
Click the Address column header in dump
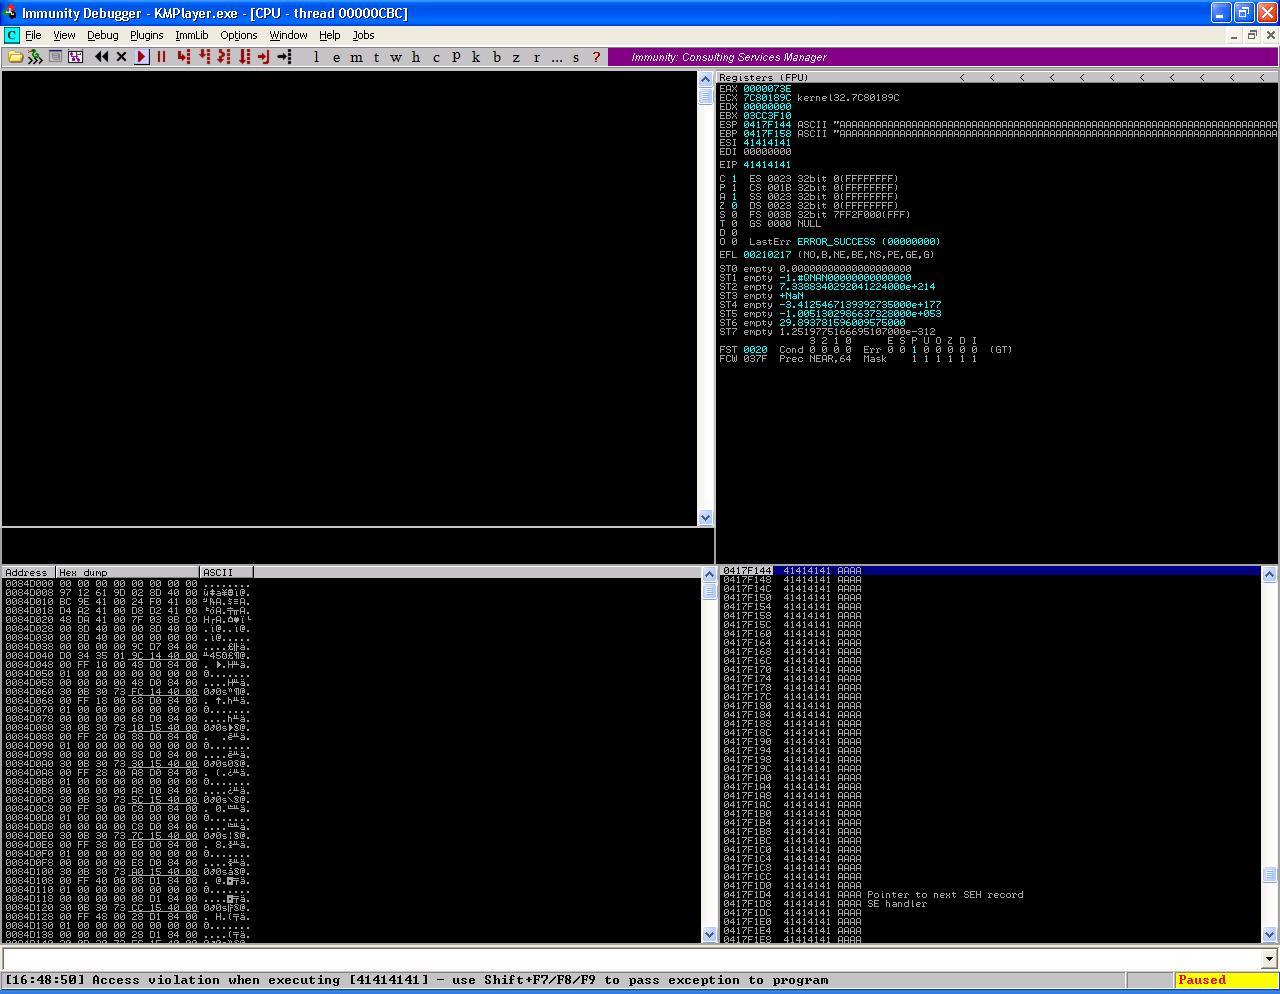tap(29, 572)
